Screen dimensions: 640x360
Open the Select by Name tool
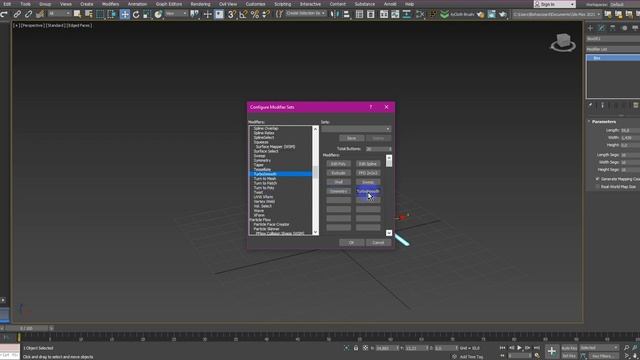[x=89, y=14]
